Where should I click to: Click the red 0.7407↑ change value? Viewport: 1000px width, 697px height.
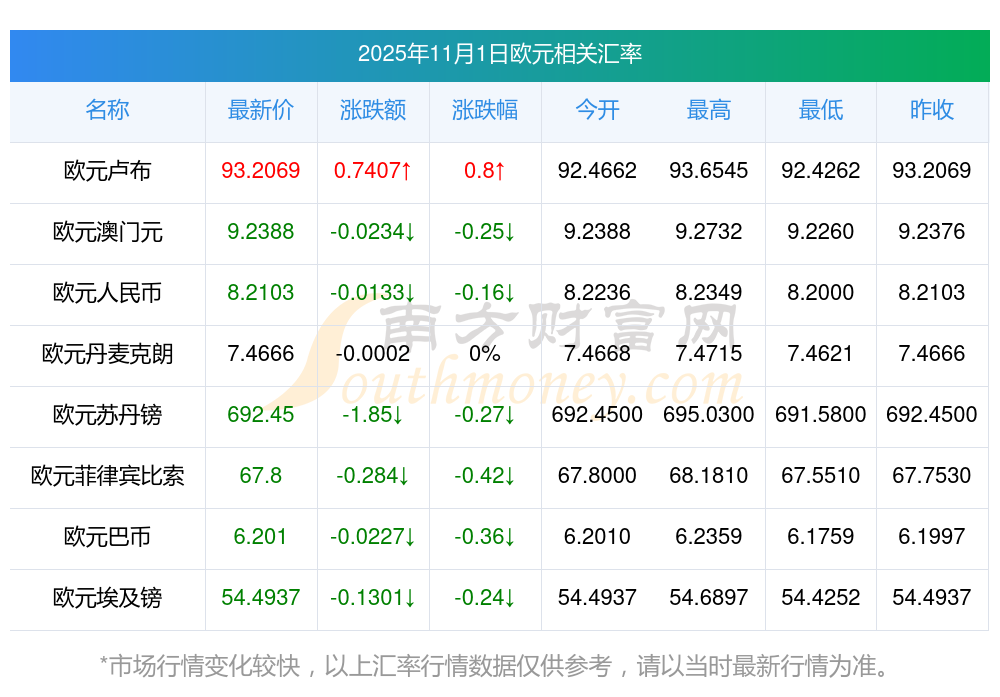click(373, 171)
